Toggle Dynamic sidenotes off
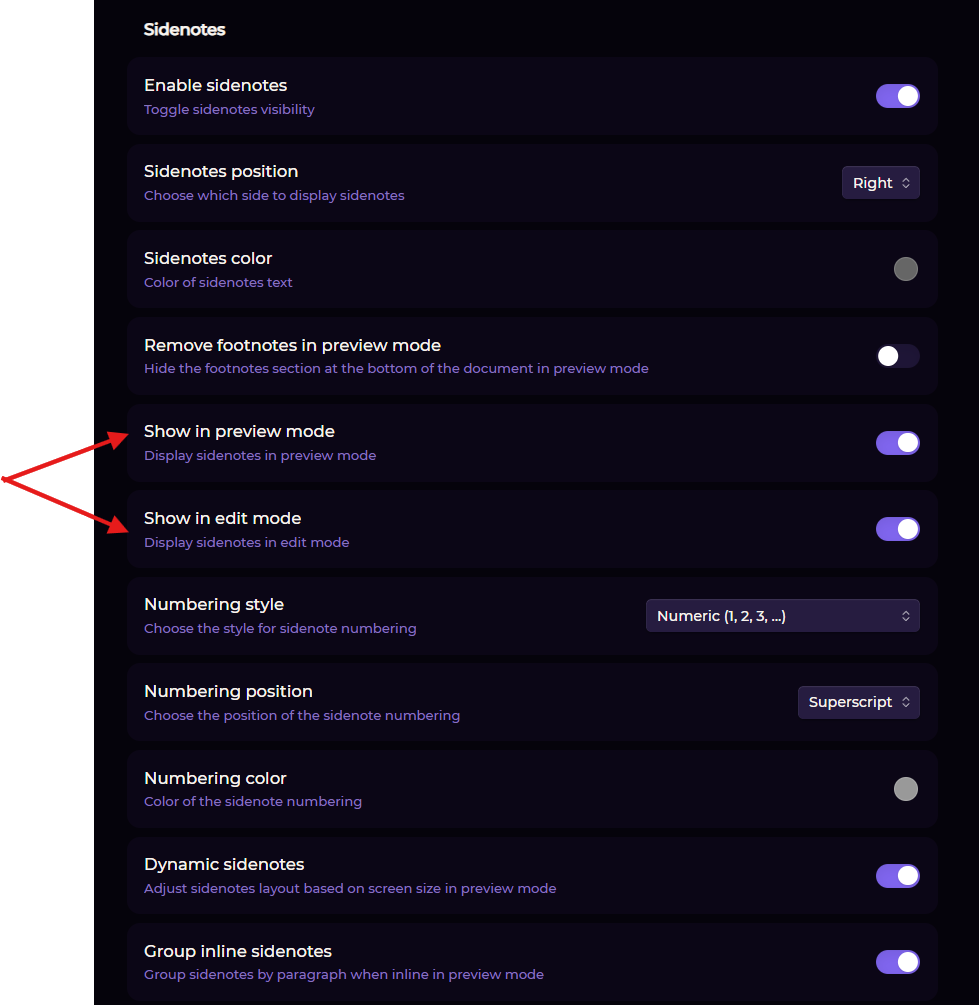This screenshot has width=979, height=1005. click(x=897, y=876)
